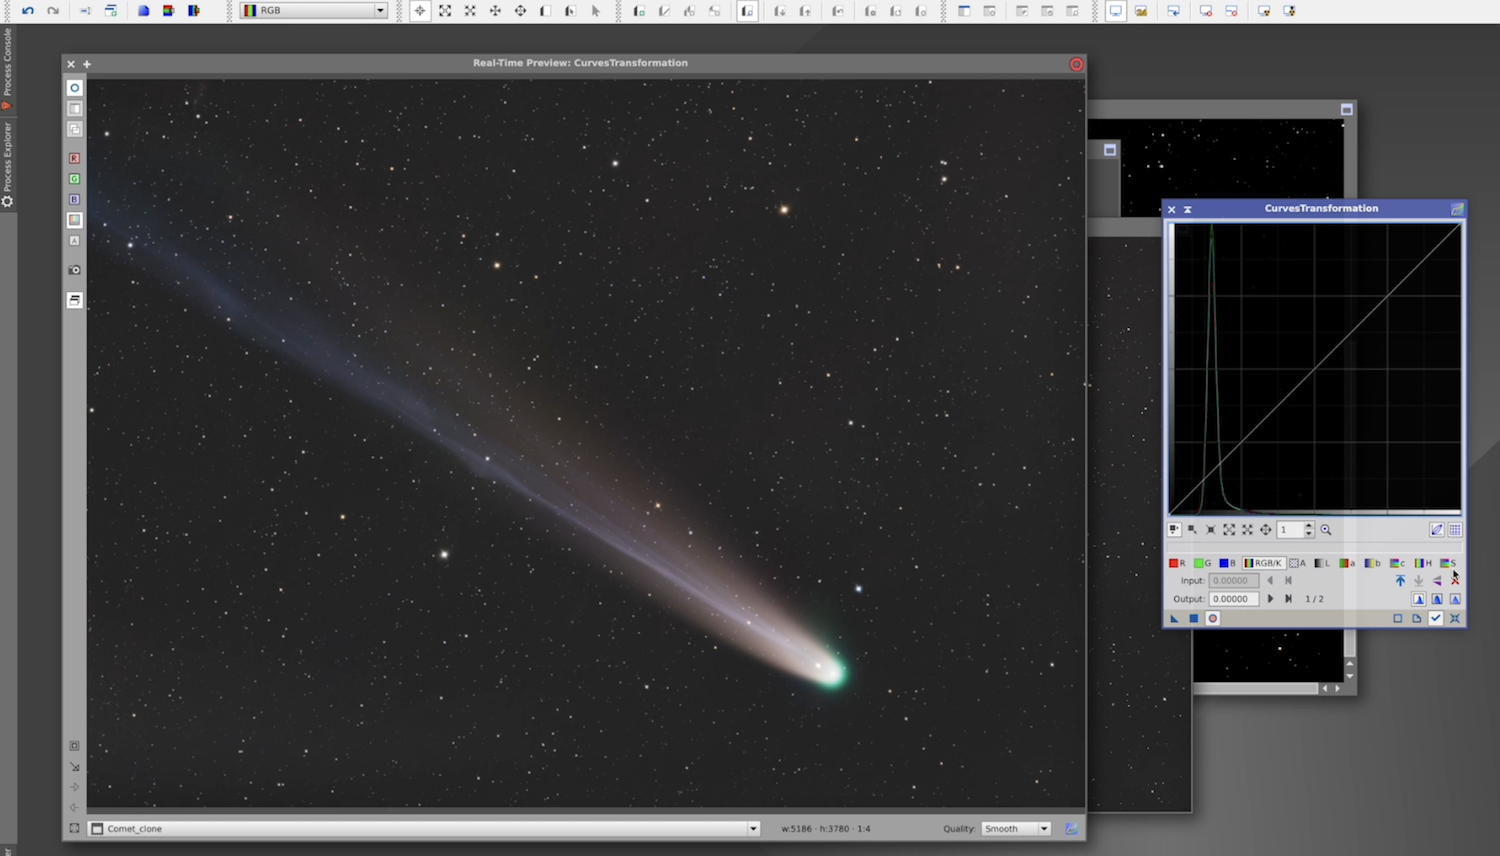Reset CurvesTransformation with the bottom-right reset icon

(1455, 619)
